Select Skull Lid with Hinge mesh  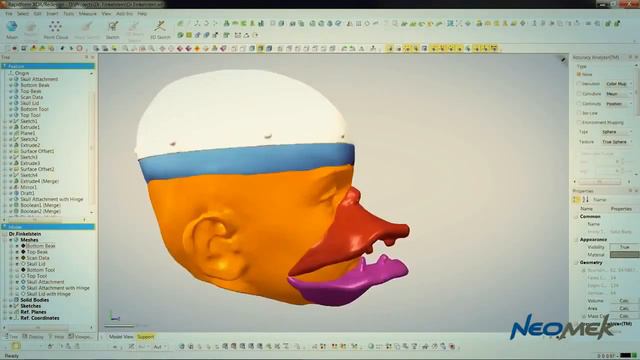pos(49,294)
